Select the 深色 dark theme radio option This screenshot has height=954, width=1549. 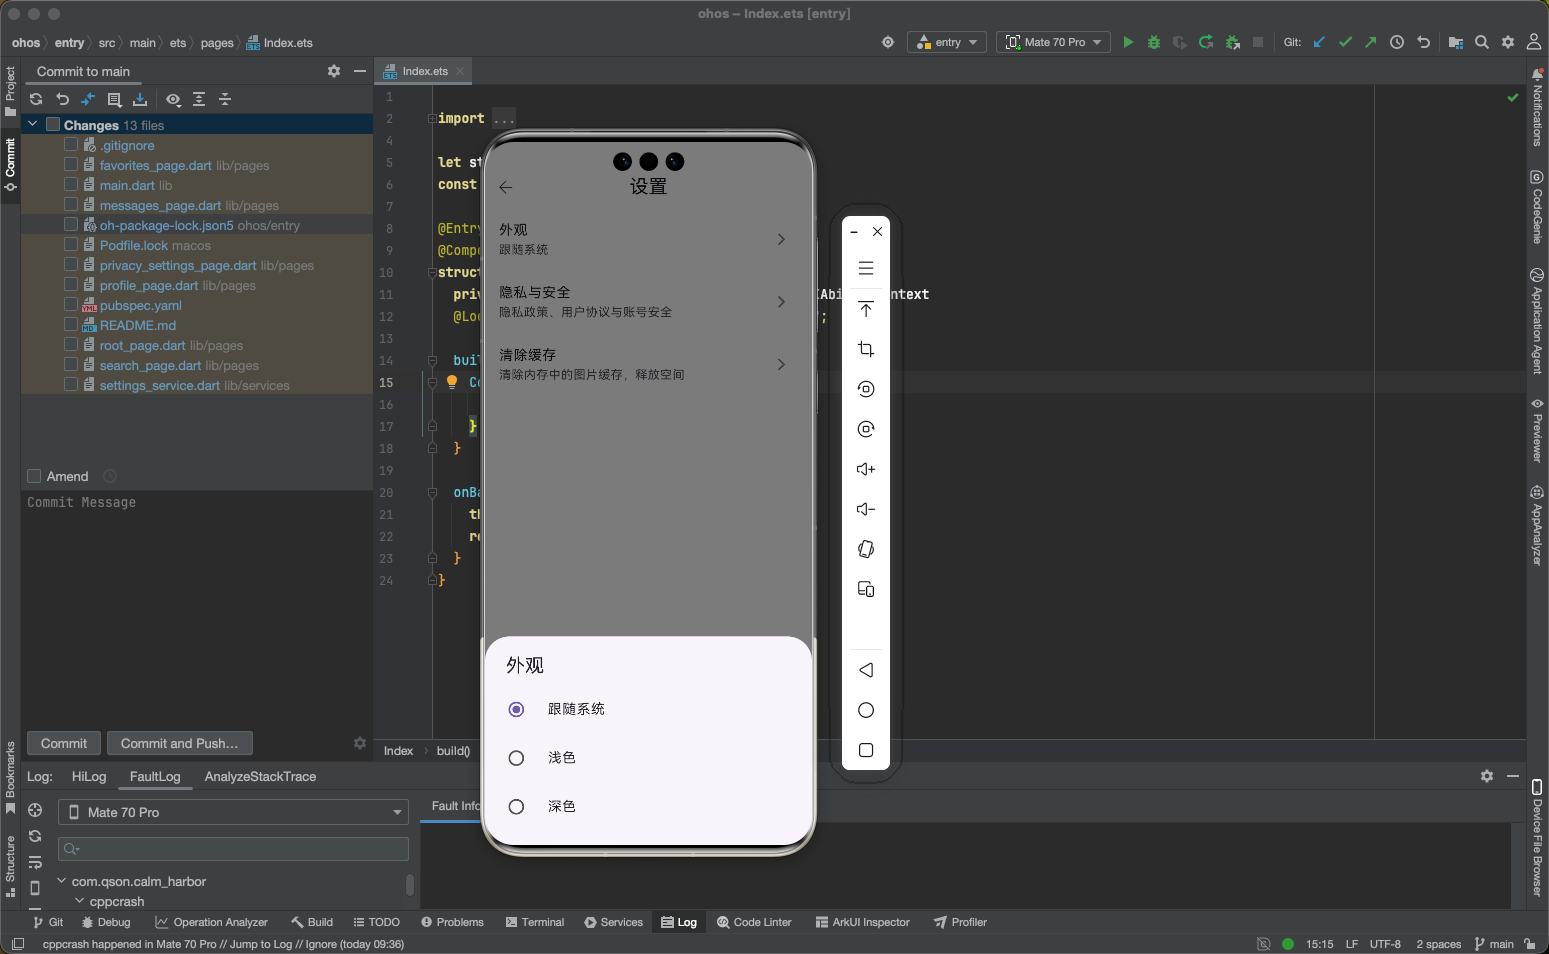coord(516,807)
